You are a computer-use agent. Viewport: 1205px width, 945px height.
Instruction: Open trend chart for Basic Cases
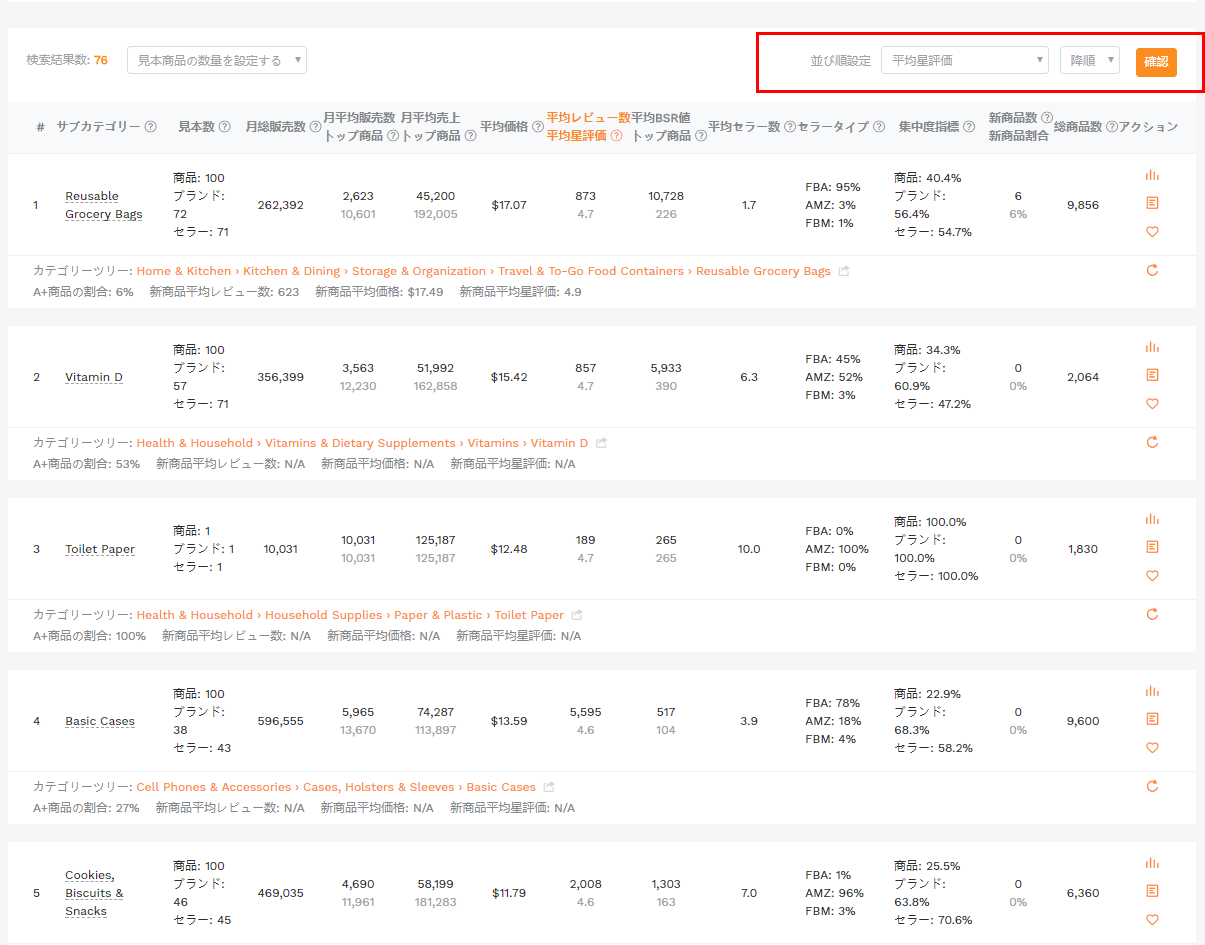[1152, 691]
